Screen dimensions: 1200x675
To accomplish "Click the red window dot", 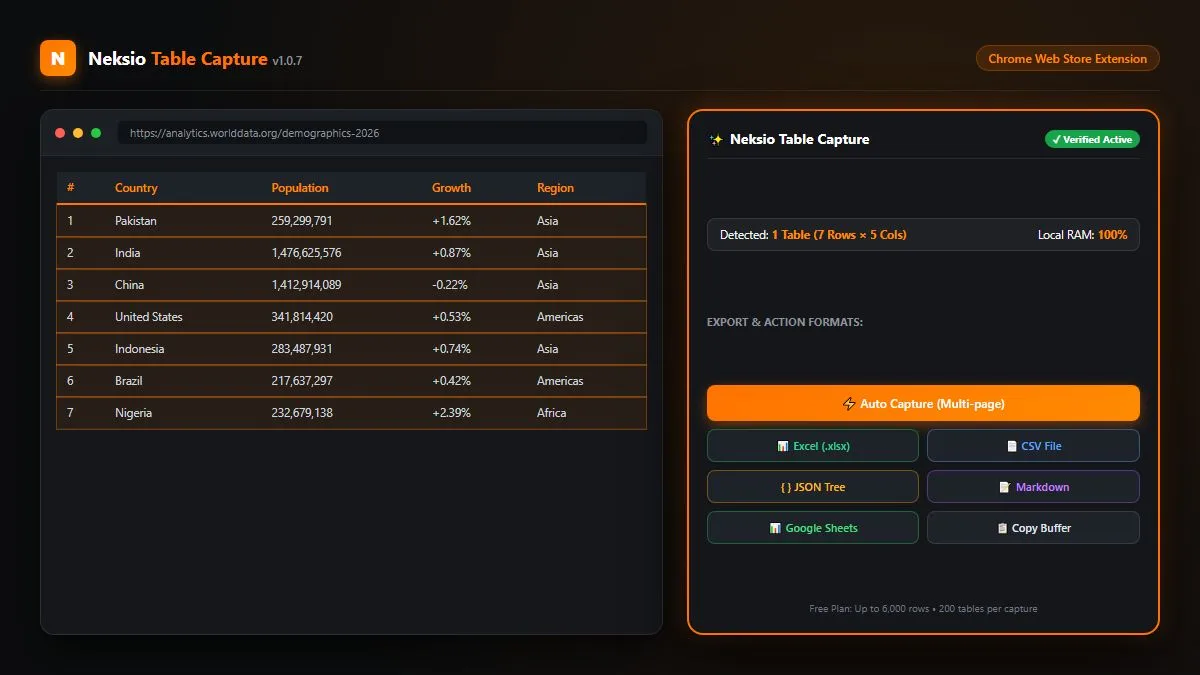I will point(60,133).
